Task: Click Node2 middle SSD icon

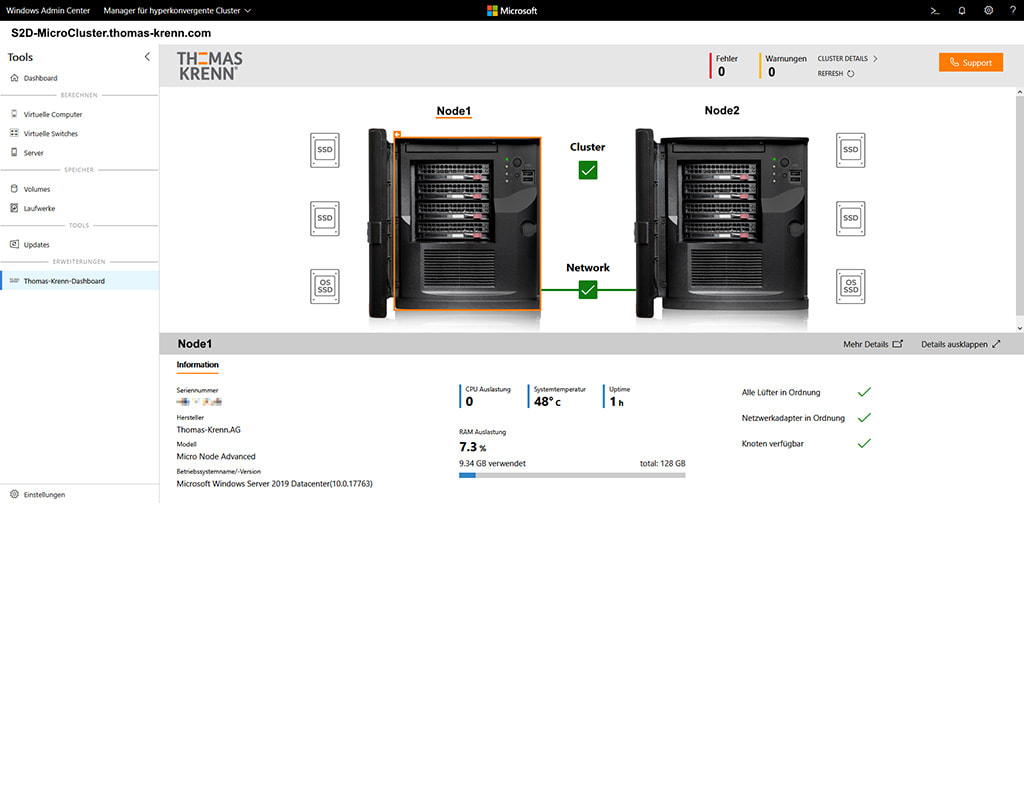Action: coord(850,218)
